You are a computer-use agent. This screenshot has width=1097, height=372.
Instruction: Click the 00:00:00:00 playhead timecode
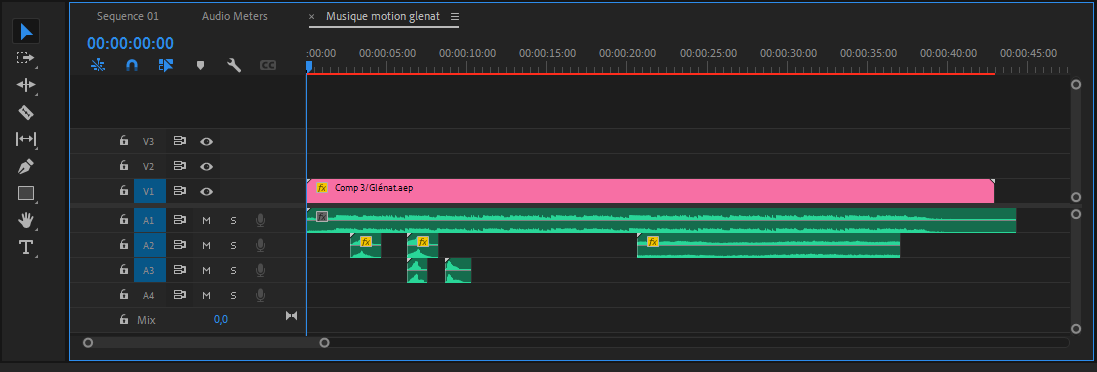click(130, 43)
